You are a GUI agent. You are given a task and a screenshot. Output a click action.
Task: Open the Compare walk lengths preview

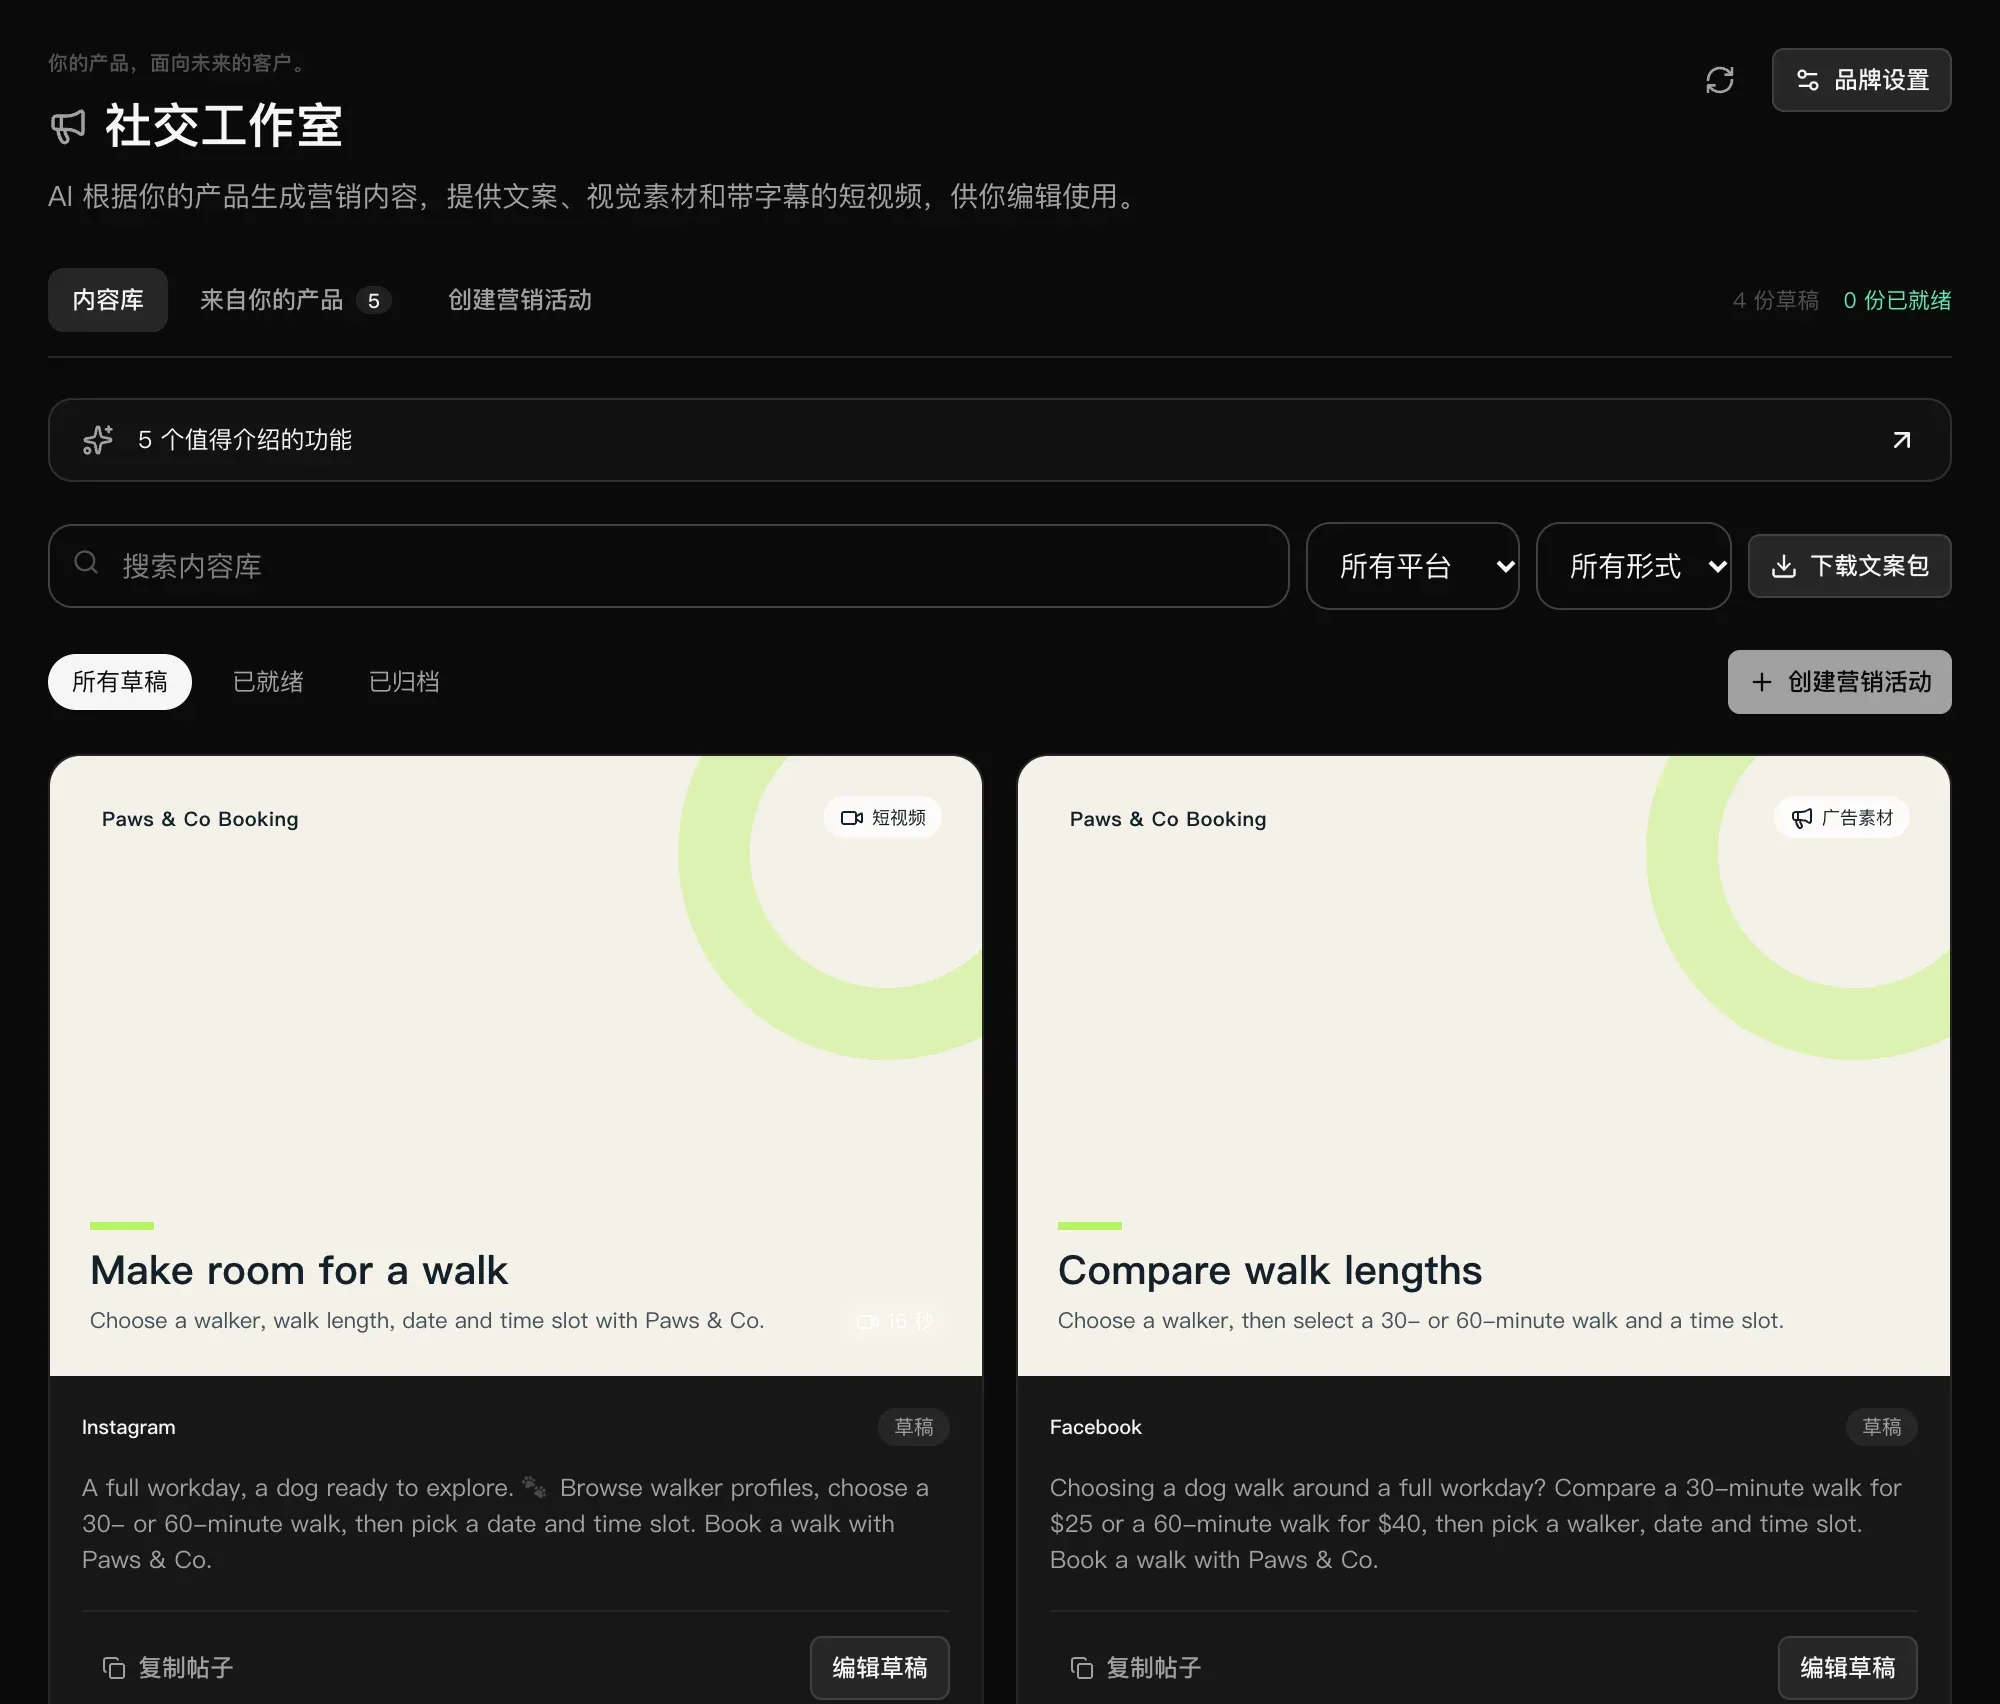click(1484, 1066)
